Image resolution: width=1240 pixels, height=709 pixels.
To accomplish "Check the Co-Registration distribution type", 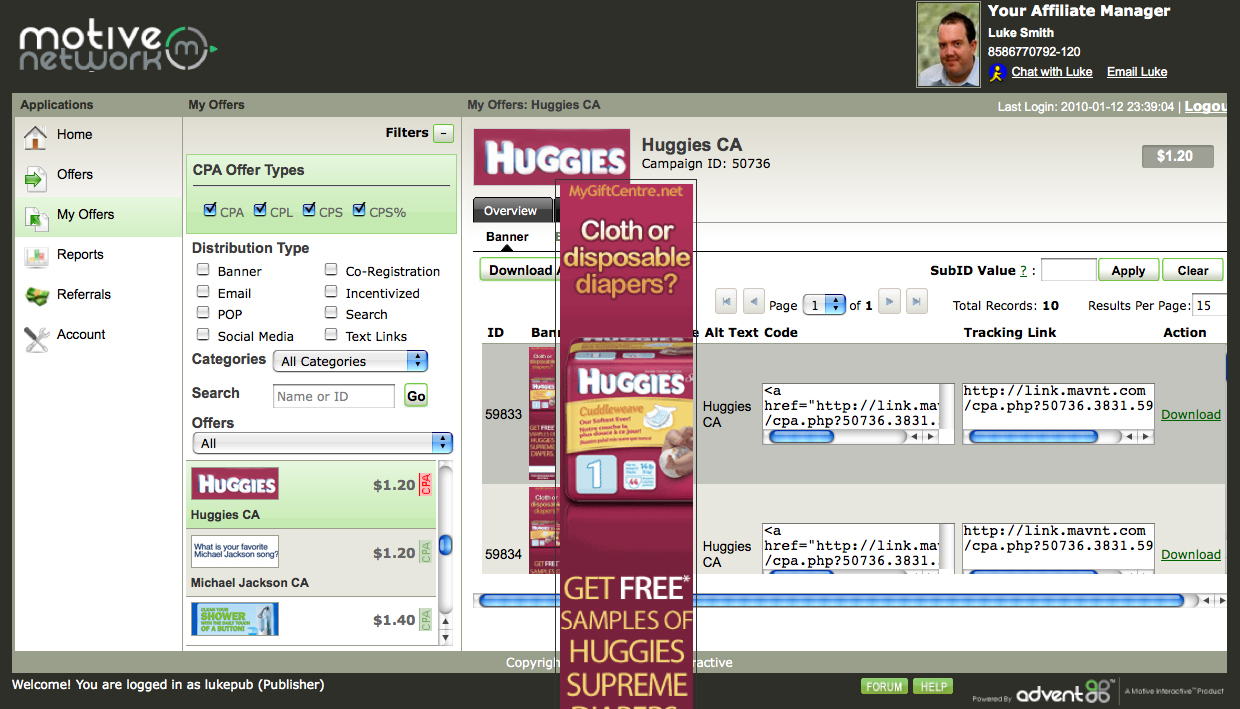I will coord(331,270).
